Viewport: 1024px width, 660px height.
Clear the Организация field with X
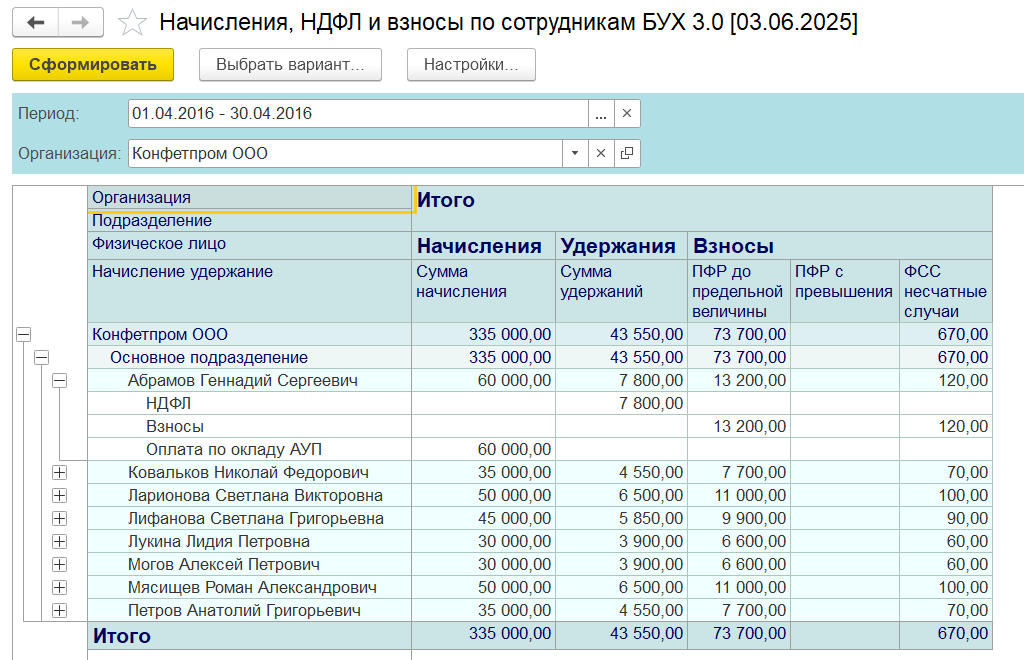tap(601, 153)
